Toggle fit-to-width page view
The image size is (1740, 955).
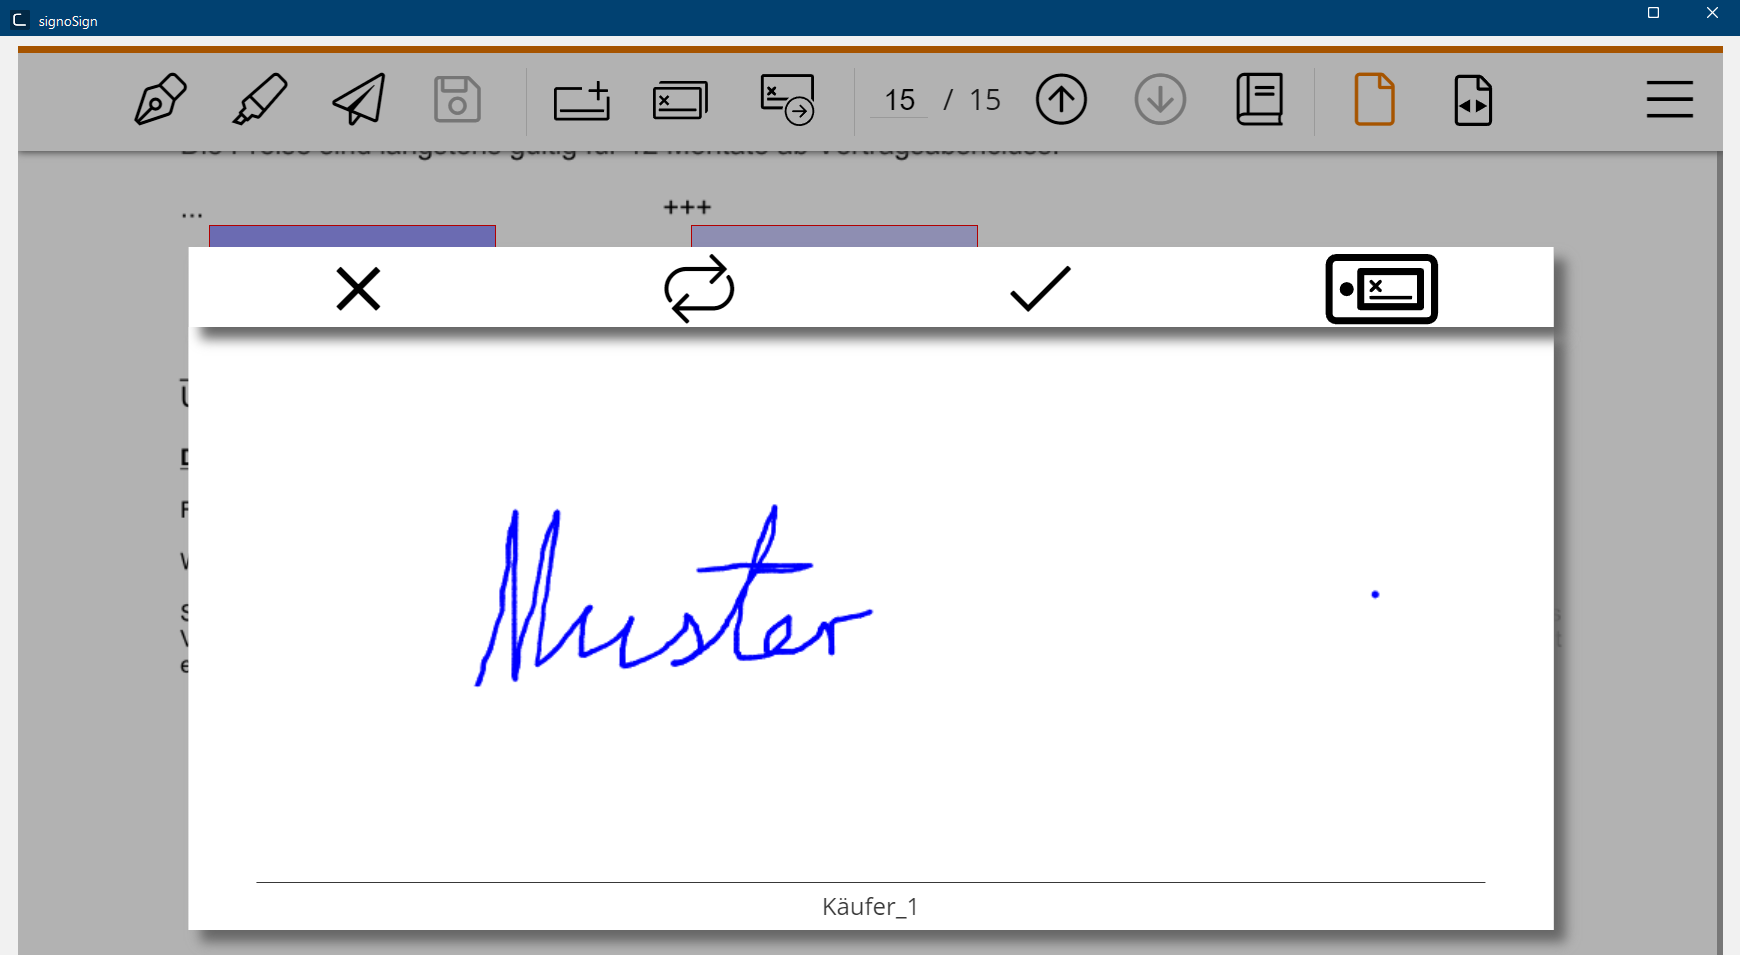tap(1472, 100)
